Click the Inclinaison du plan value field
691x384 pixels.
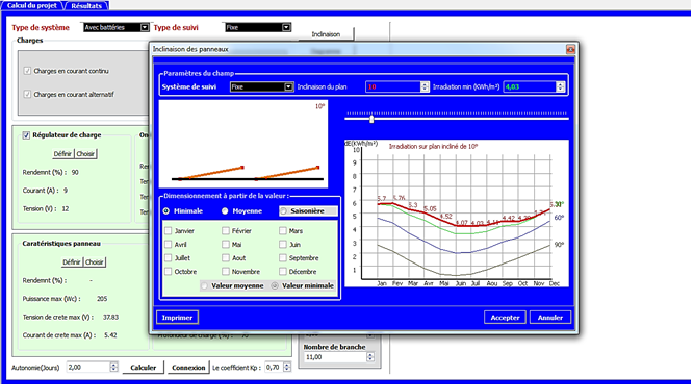(393, 87)
